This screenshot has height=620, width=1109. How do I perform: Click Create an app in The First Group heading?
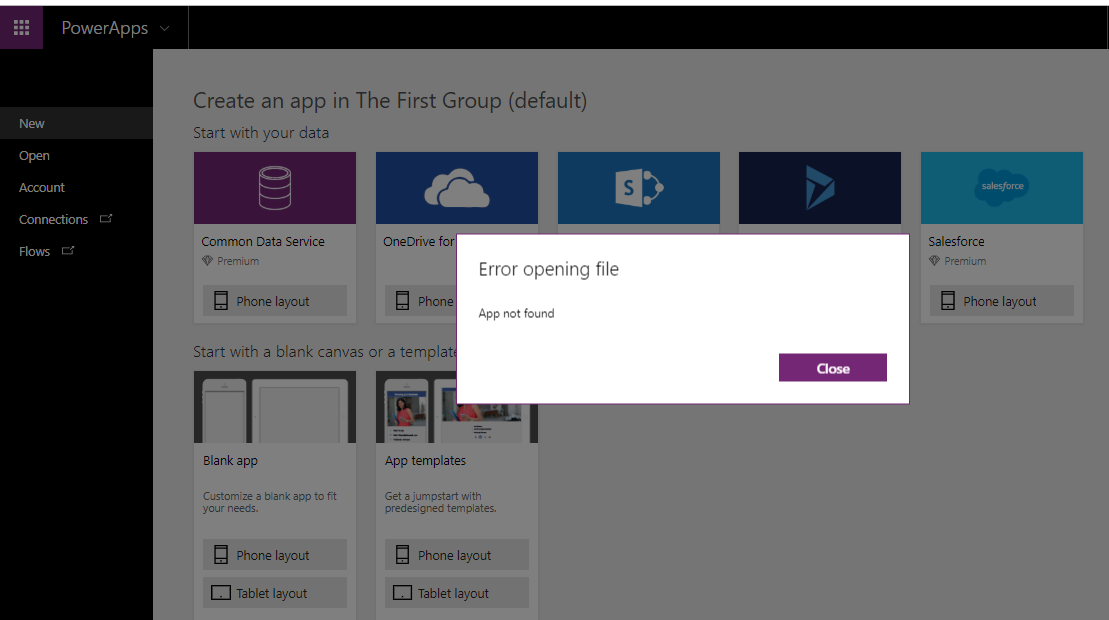[x=390, y=101]
